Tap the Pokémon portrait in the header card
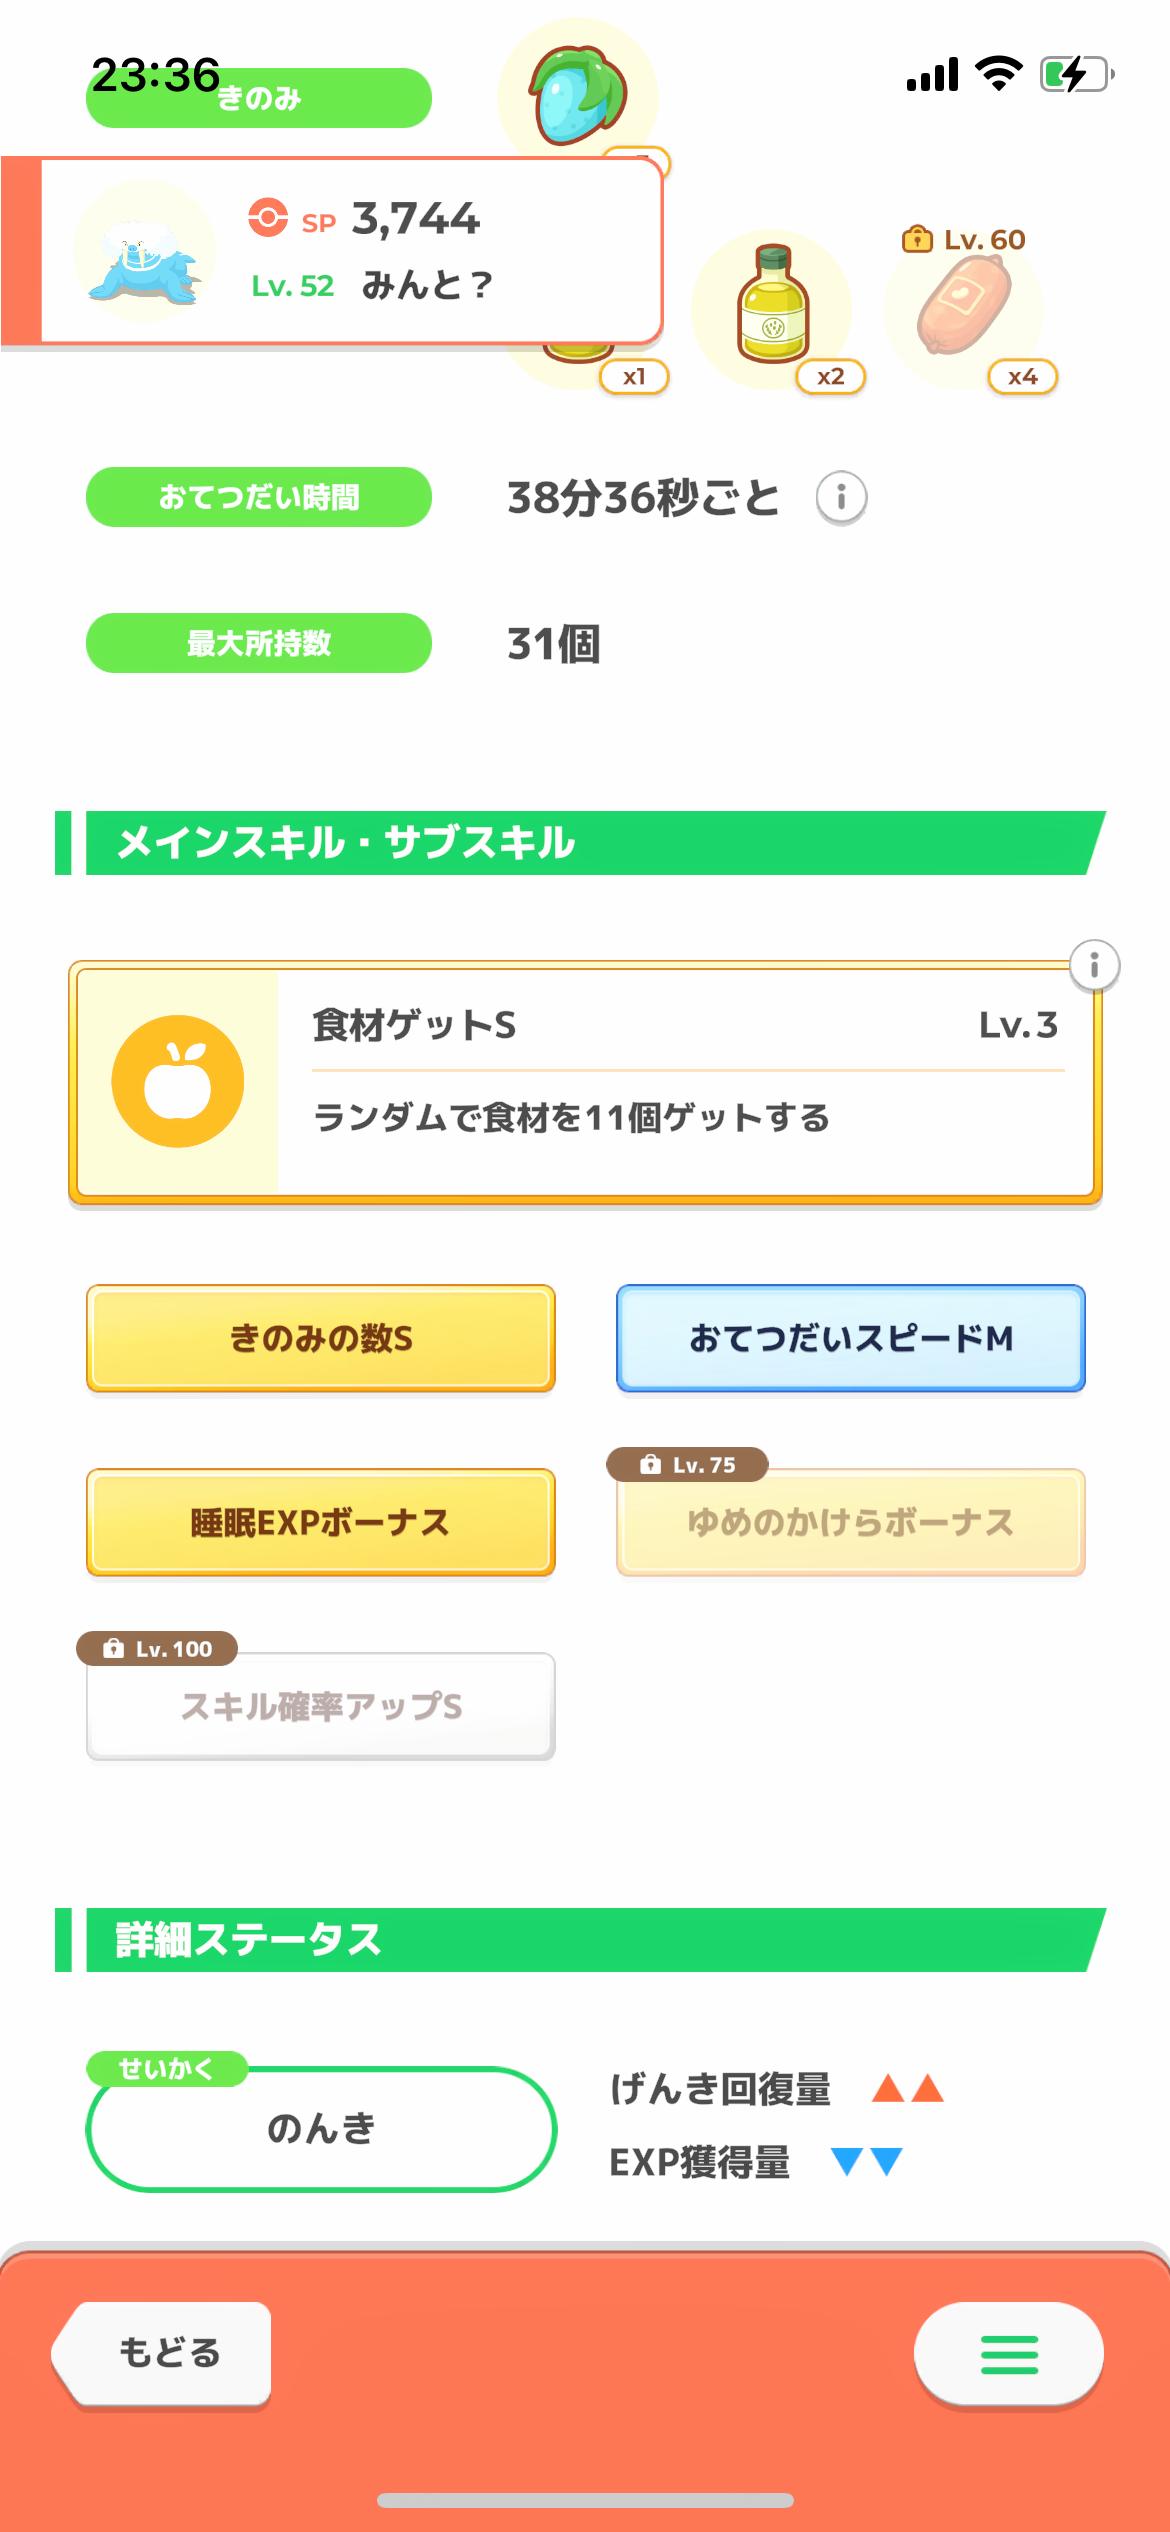 point(145,250)
